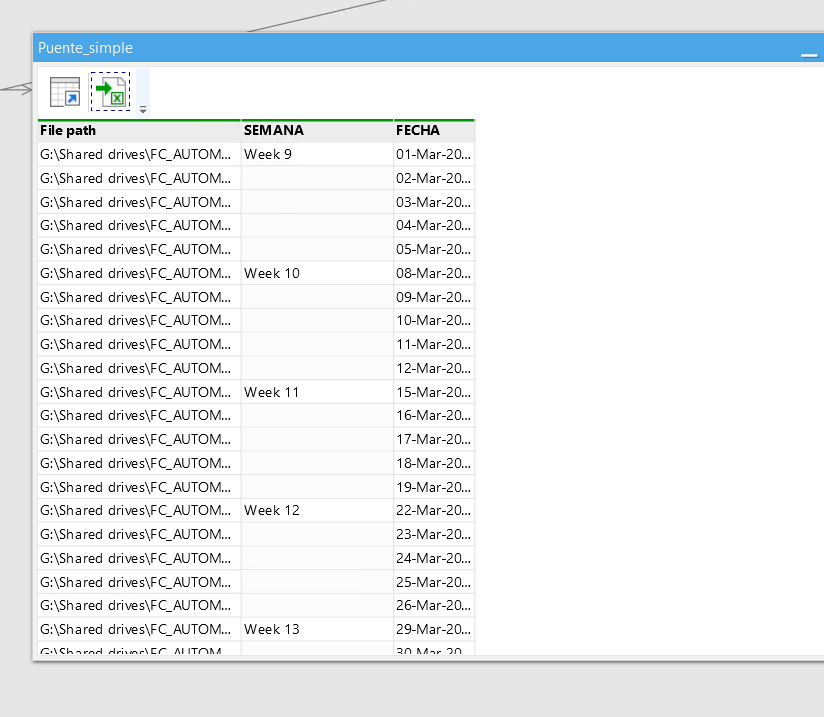This screenshot has width=824, height=717.
Task: Select the Week 11 cell
Action: (x=317, y=392)
